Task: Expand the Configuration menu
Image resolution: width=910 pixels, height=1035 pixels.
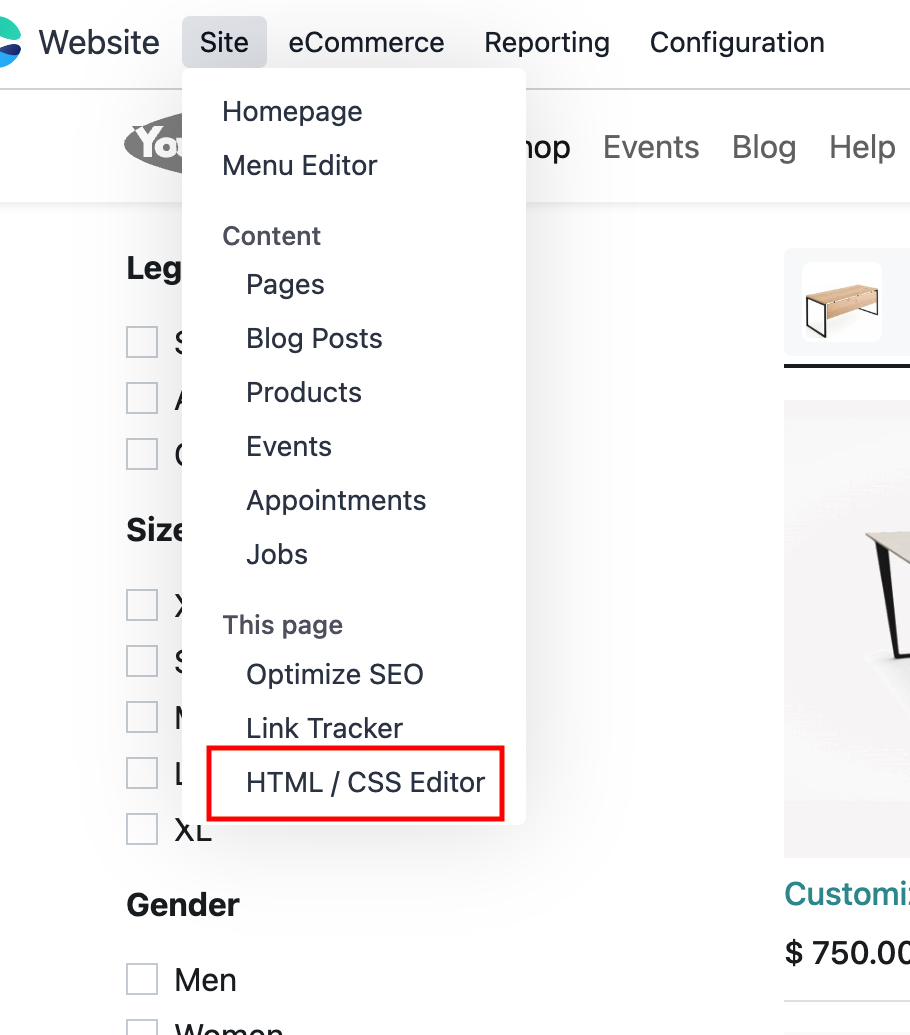Action: pos(737,43)
